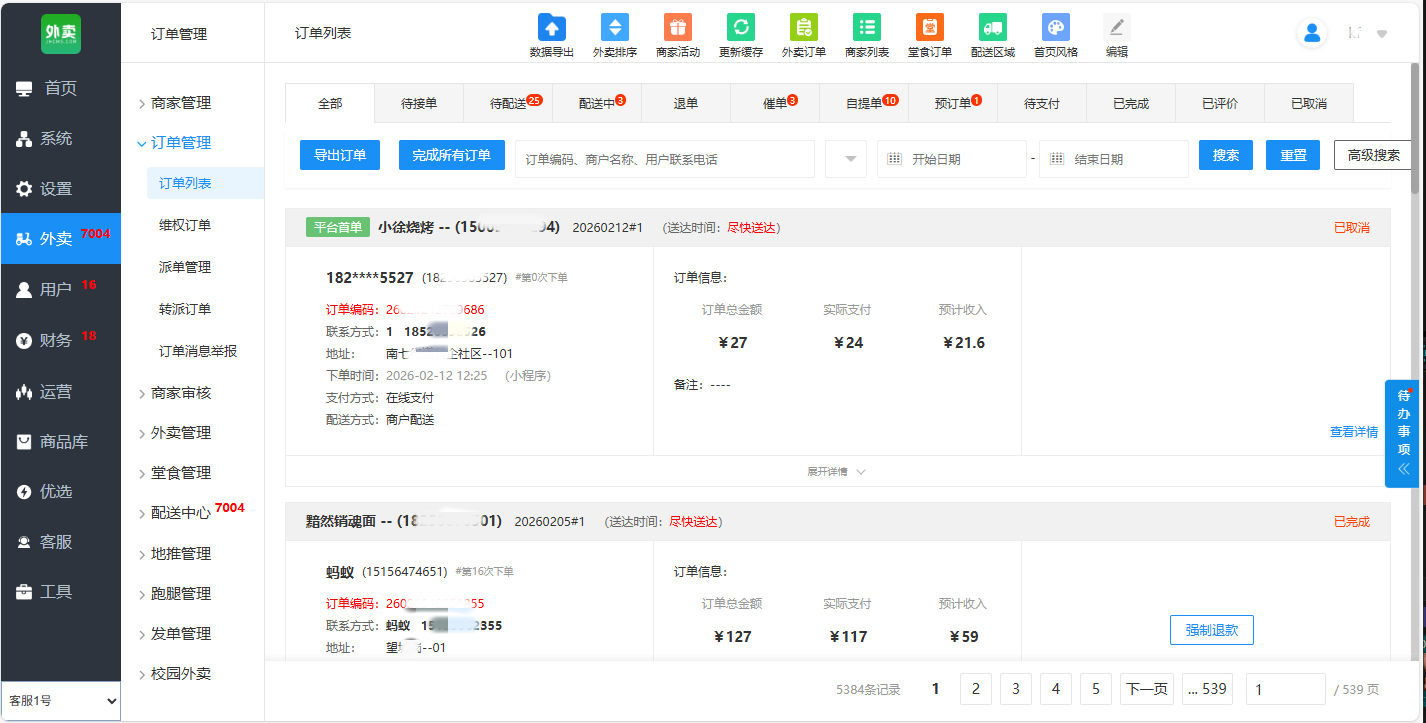
Task: Click the 导出订单 button
Action: click(x=340, y=155)
